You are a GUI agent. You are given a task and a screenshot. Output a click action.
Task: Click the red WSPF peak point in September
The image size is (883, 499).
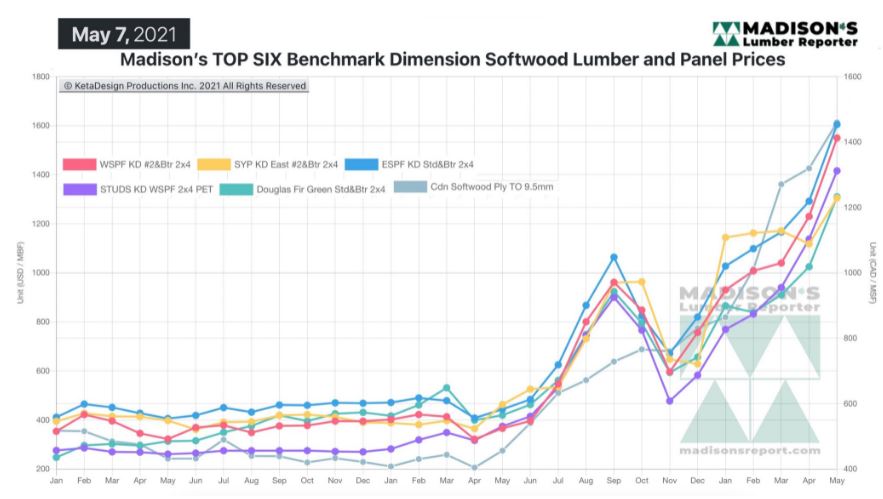tap(614, 282)
